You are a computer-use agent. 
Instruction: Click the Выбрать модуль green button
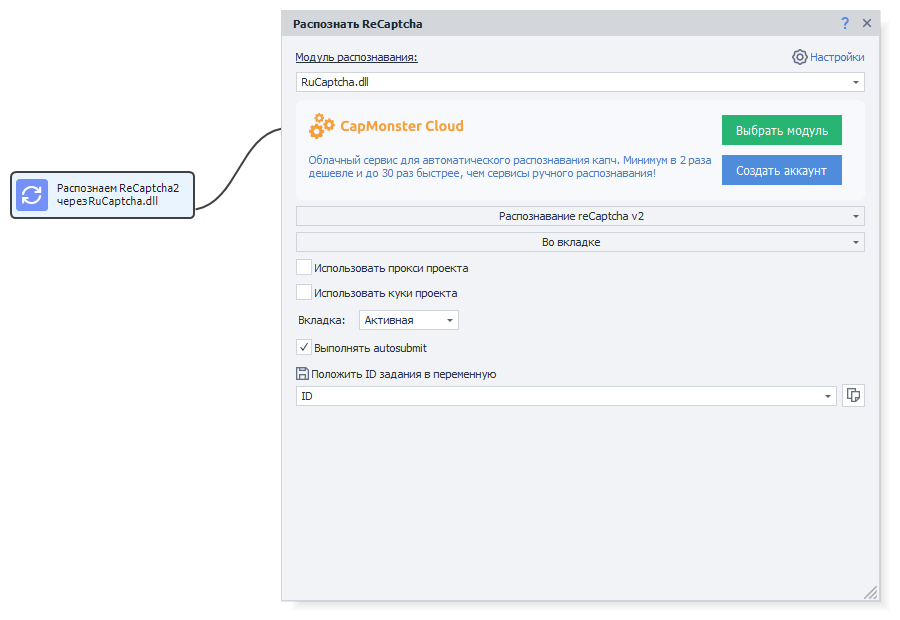pyautogui.click(x=781, y=131)
